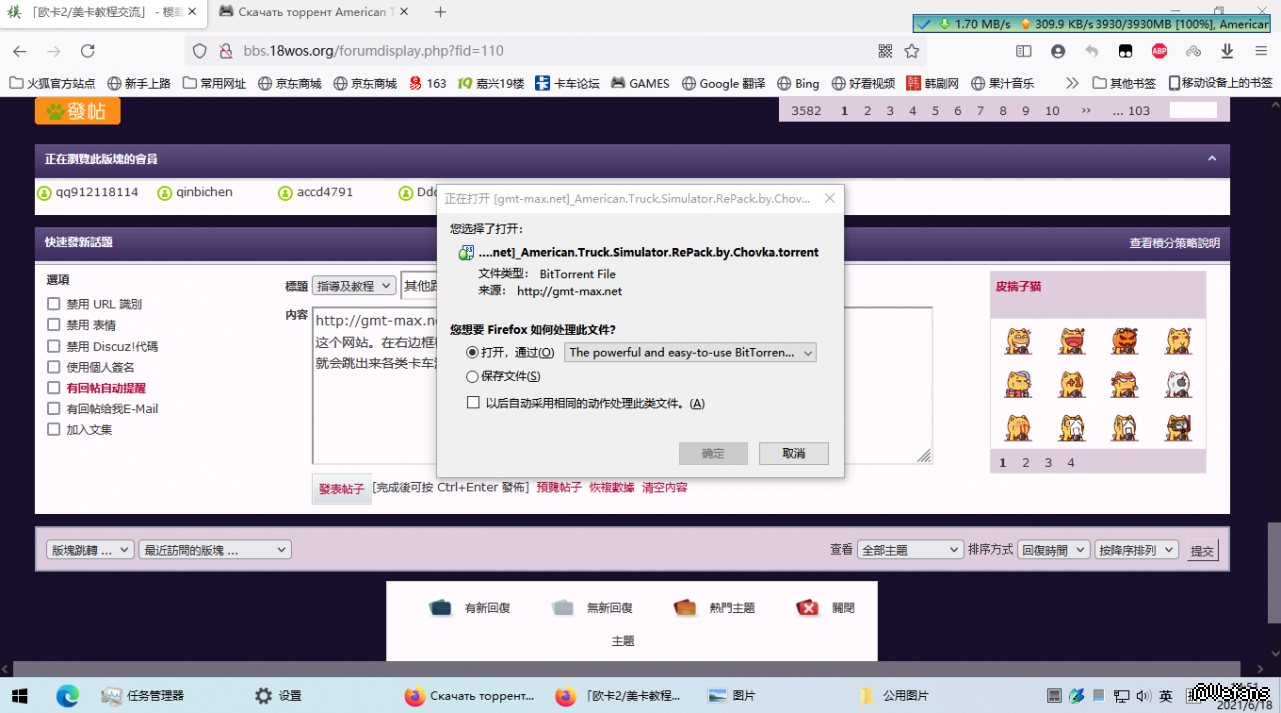Open the 指導及教程 title category dropdown
This screenshot has height=713, width=1281.
coord(354,286)
